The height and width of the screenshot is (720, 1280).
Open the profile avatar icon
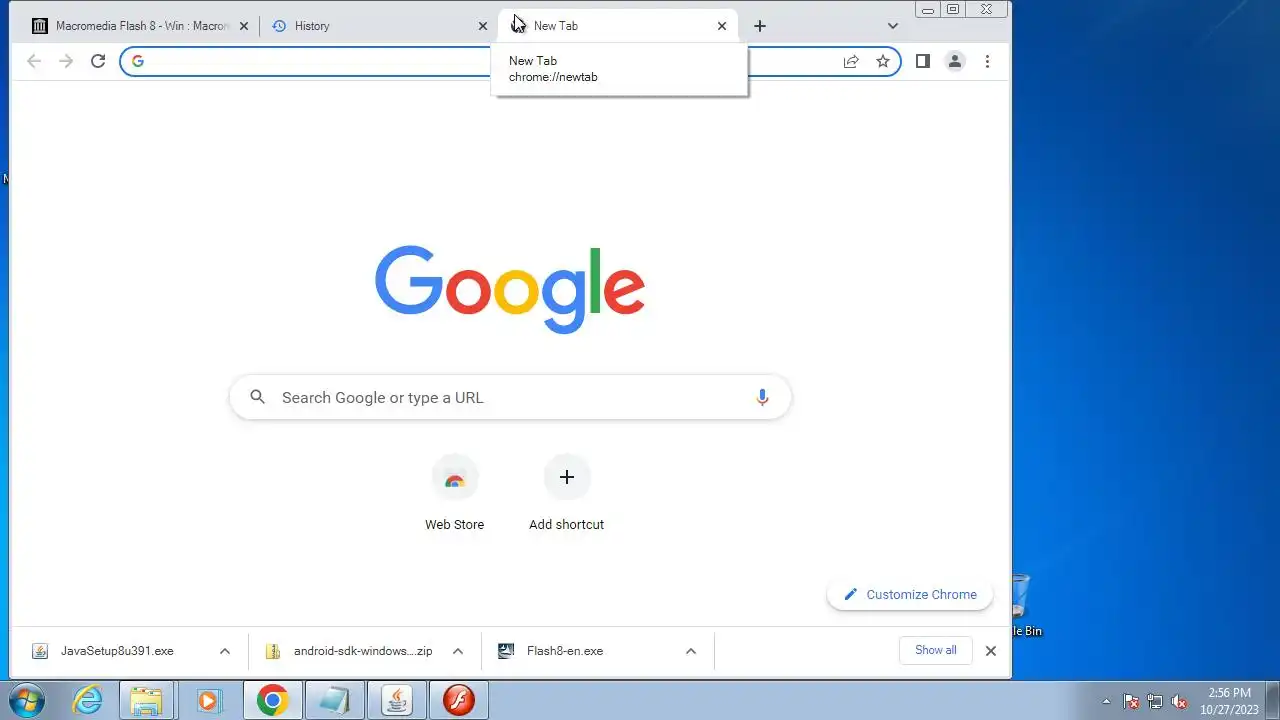[x=955, y=61]
